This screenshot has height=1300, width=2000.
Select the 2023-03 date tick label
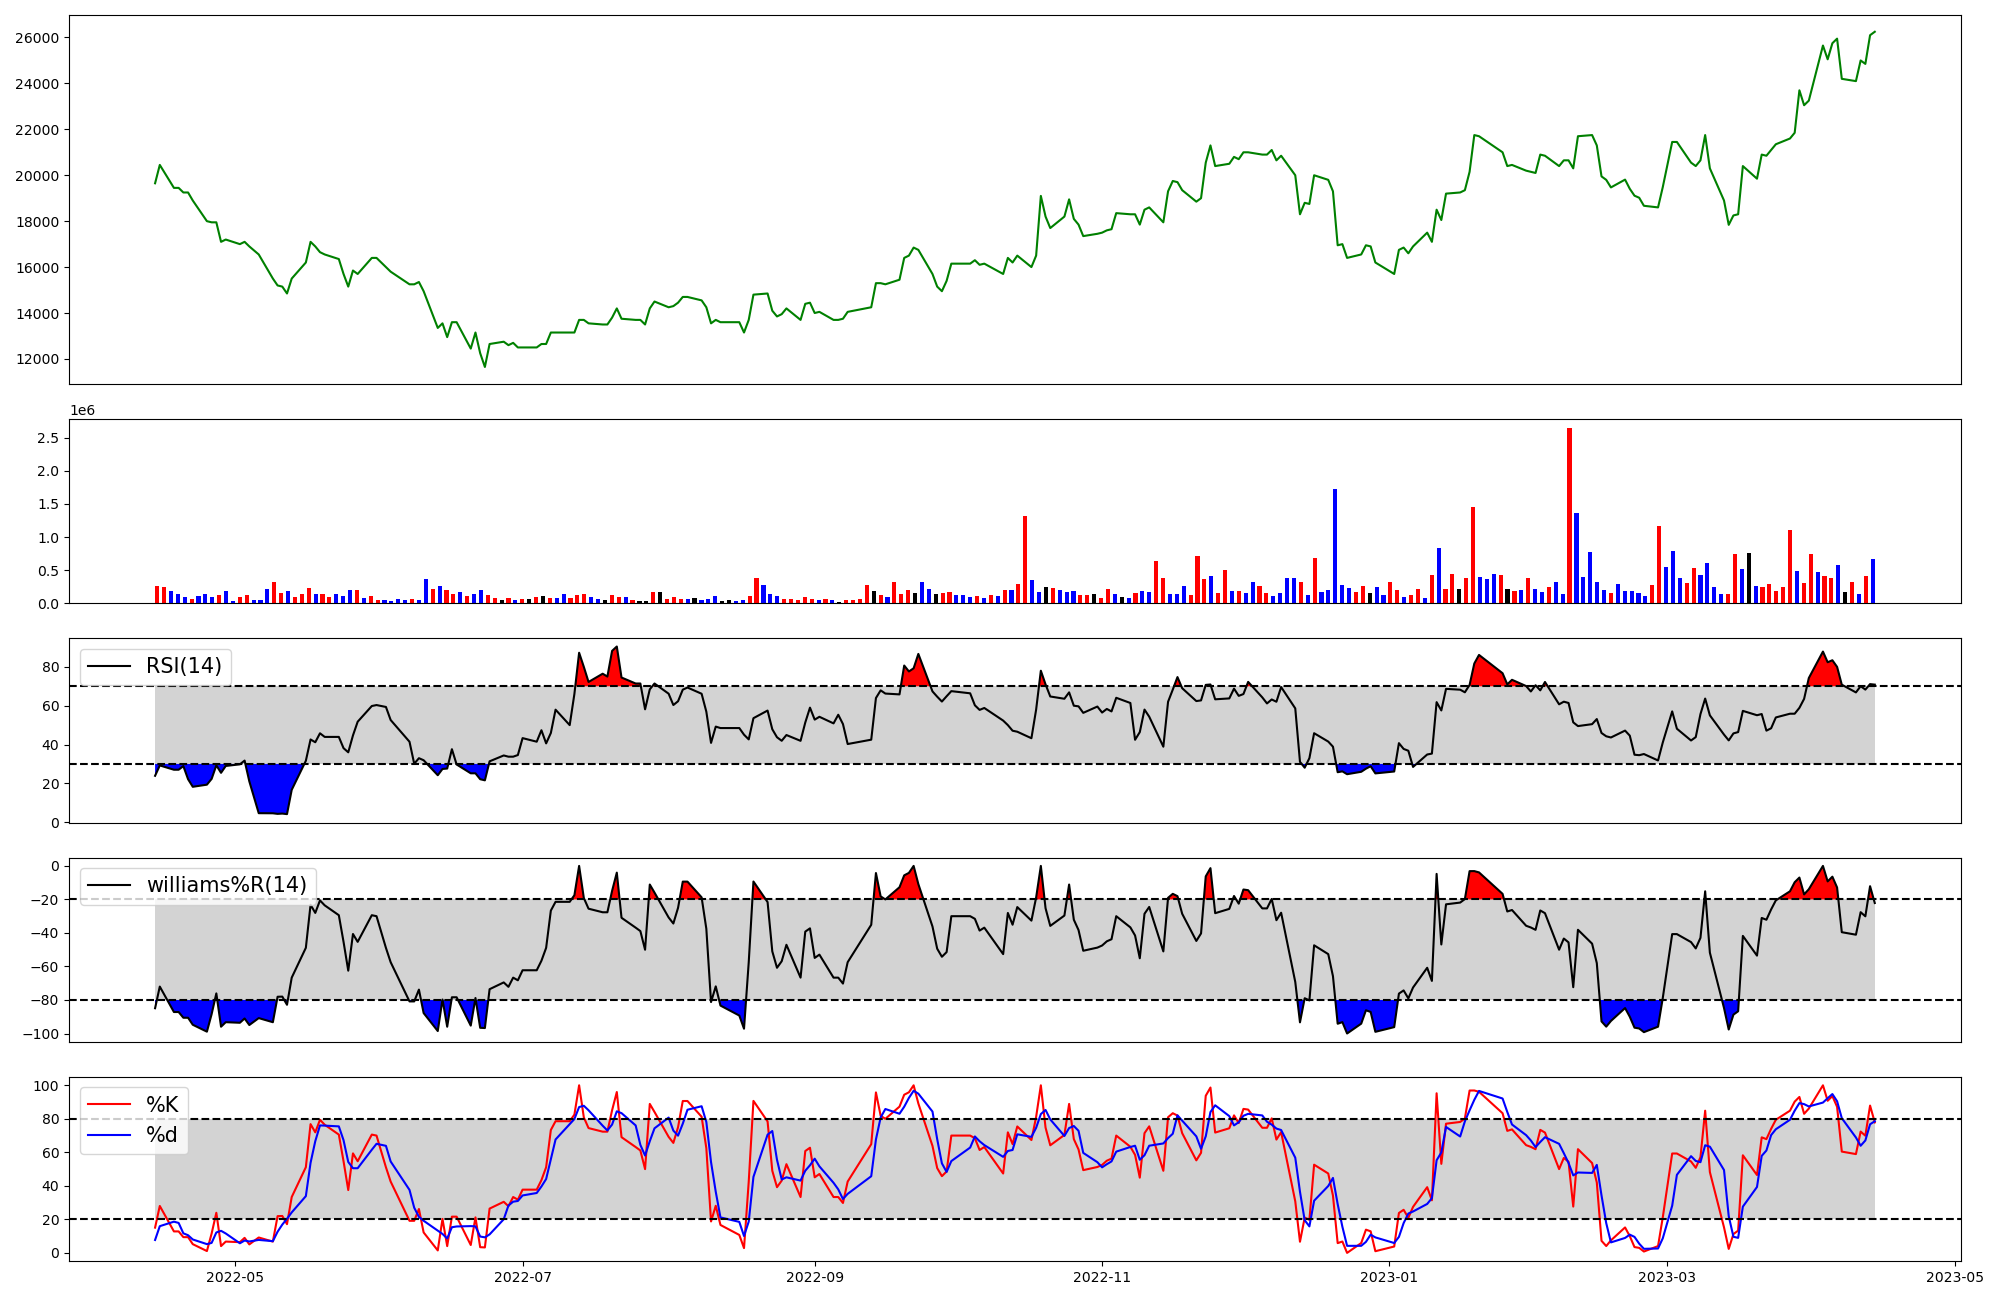tap(1667, 1276)
